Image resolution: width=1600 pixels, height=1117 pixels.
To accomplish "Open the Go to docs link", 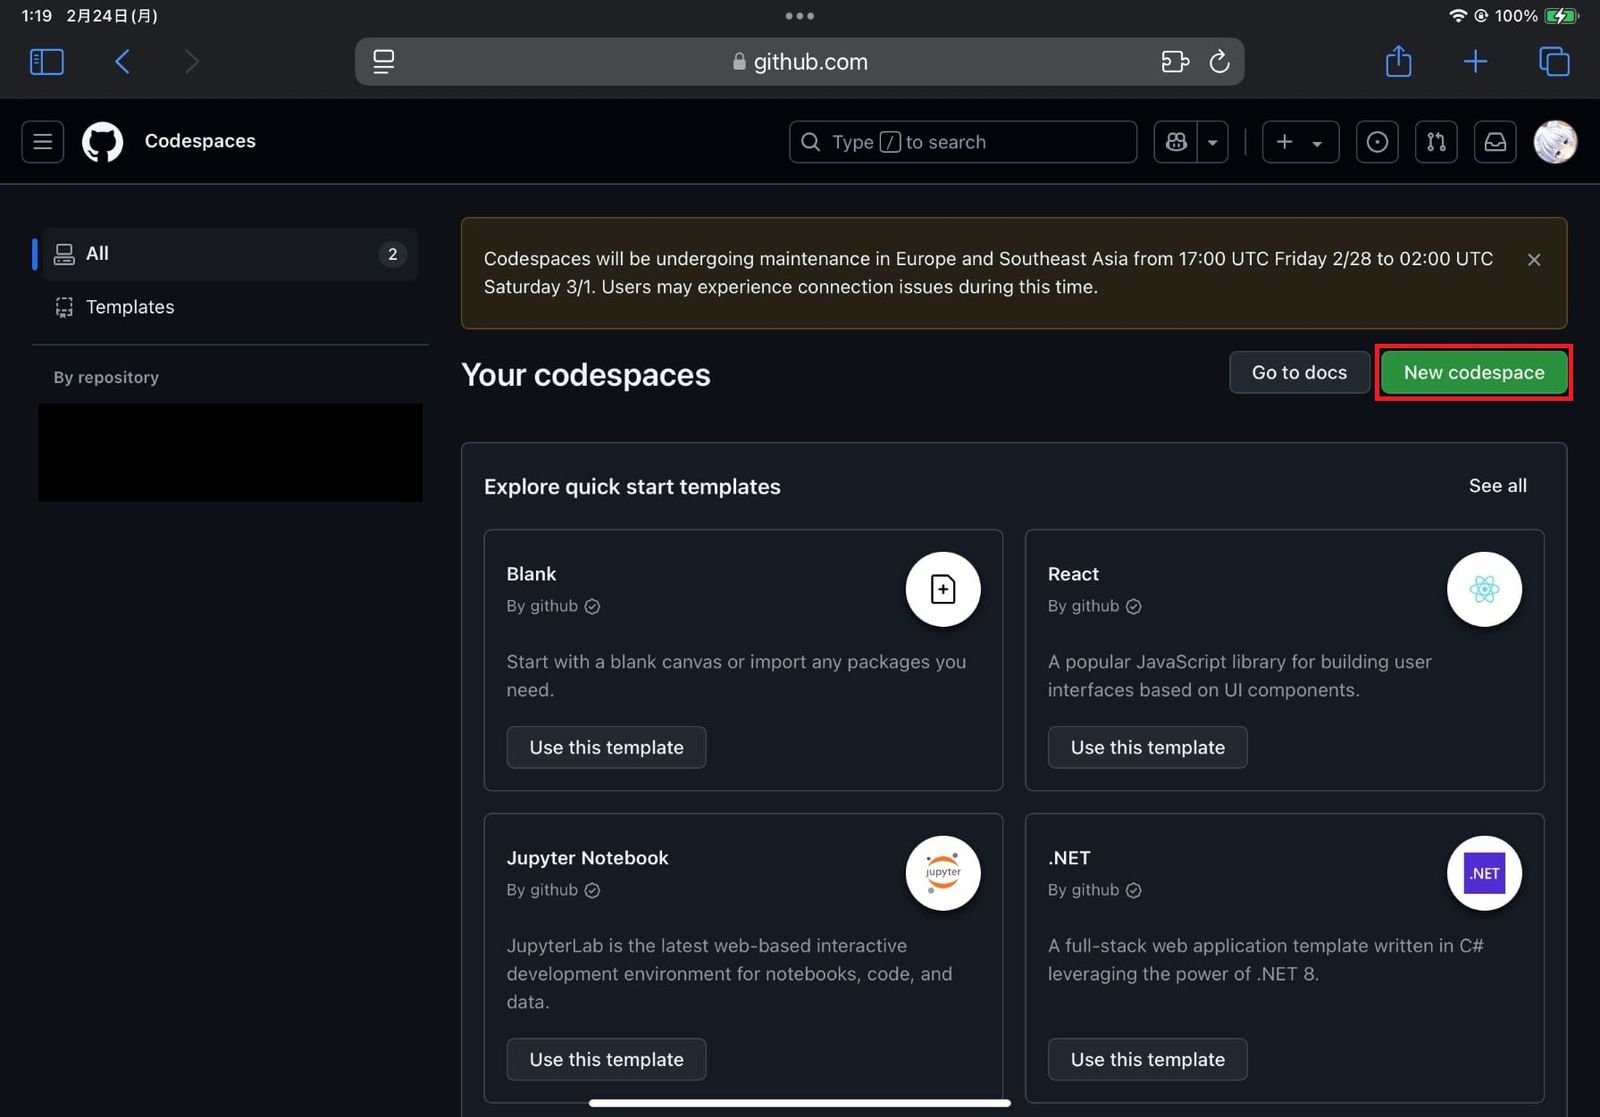I will [x=1299, y=372].
